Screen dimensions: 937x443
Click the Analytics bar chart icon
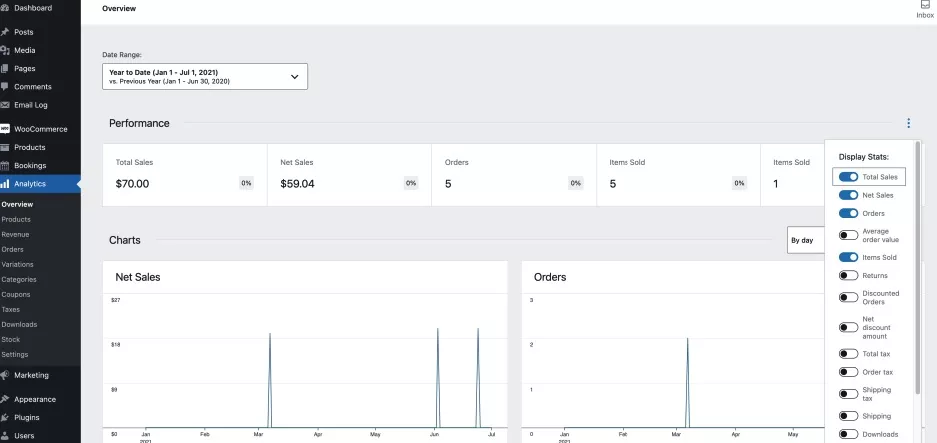(x=4, y=184)
